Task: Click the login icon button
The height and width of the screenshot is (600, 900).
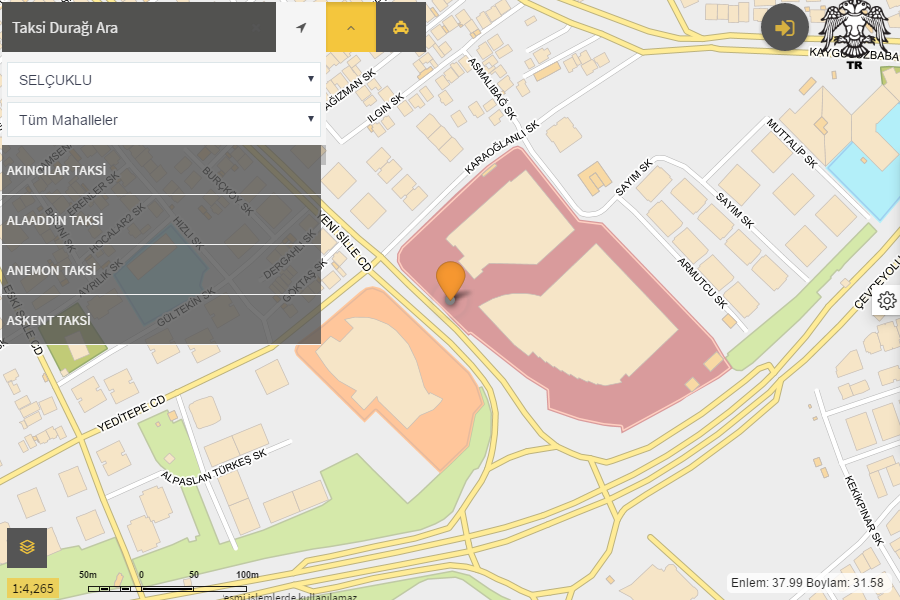Action: 785,28
